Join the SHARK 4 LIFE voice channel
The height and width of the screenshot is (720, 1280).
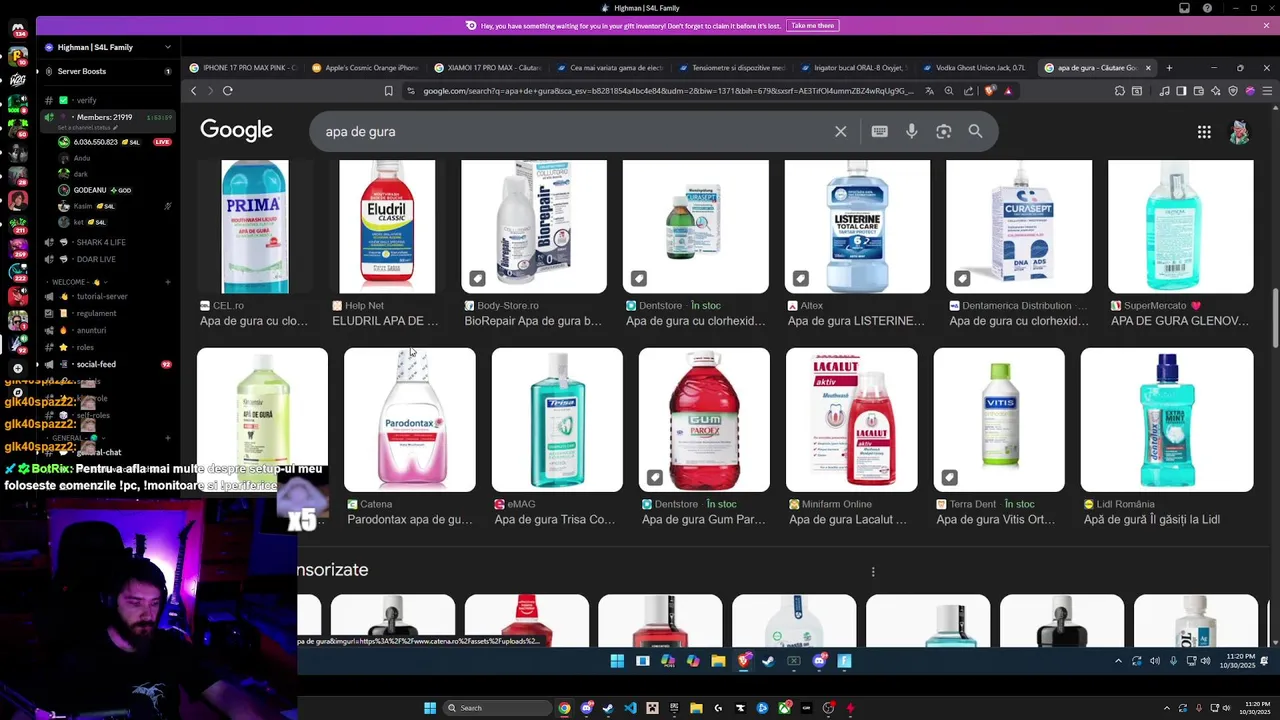101,242
